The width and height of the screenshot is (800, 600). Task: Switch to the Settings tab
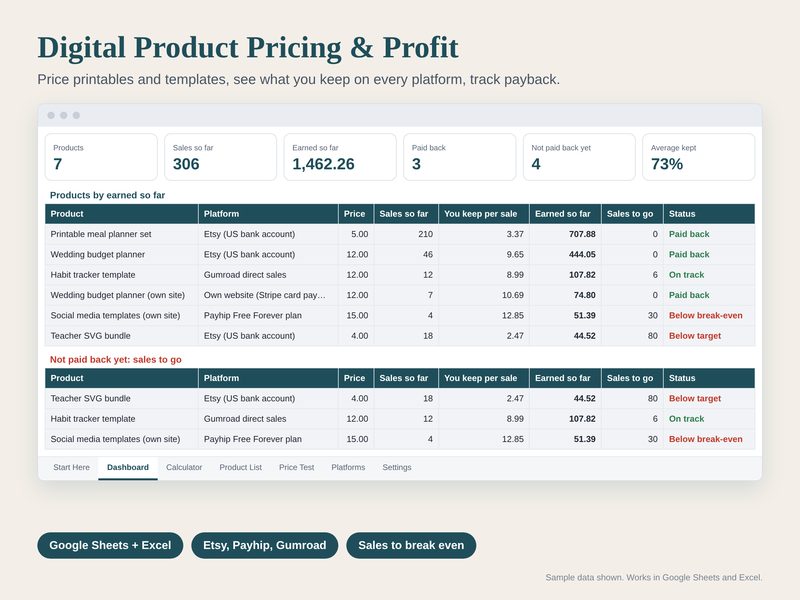click(x=397, y=467)
